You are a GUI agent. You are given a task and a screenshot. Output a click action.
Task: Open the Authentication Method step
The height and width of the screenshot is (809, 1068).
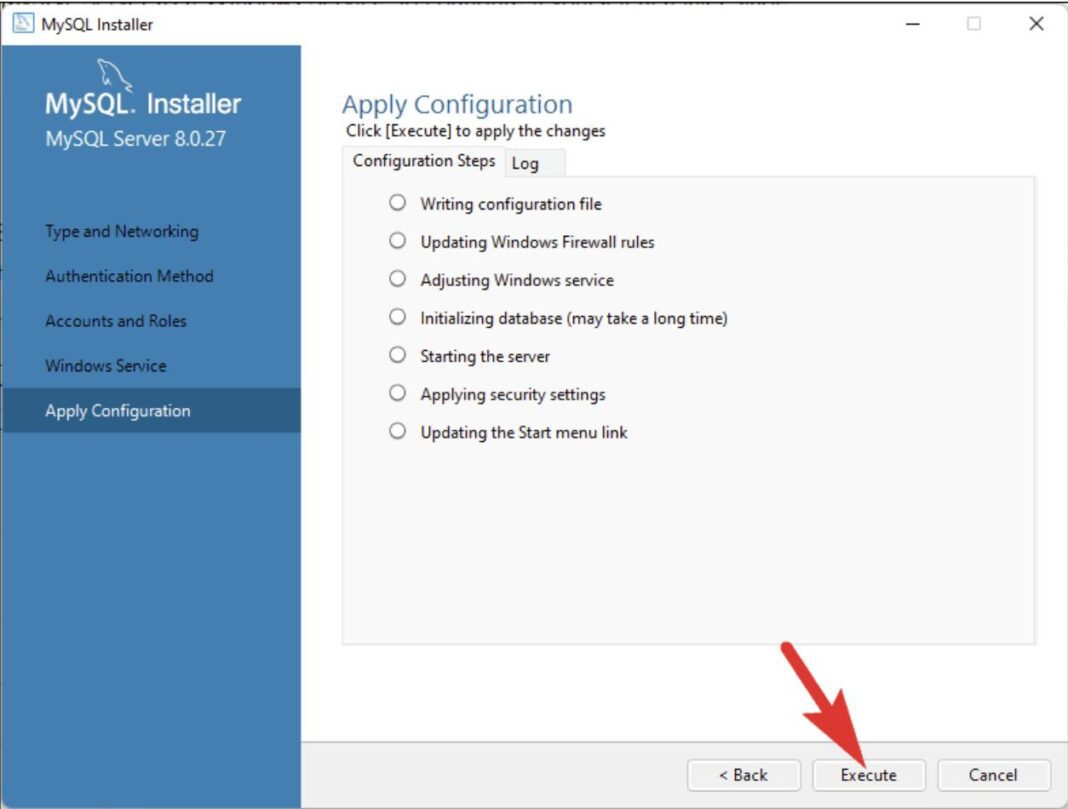click(x=129, y=276)
